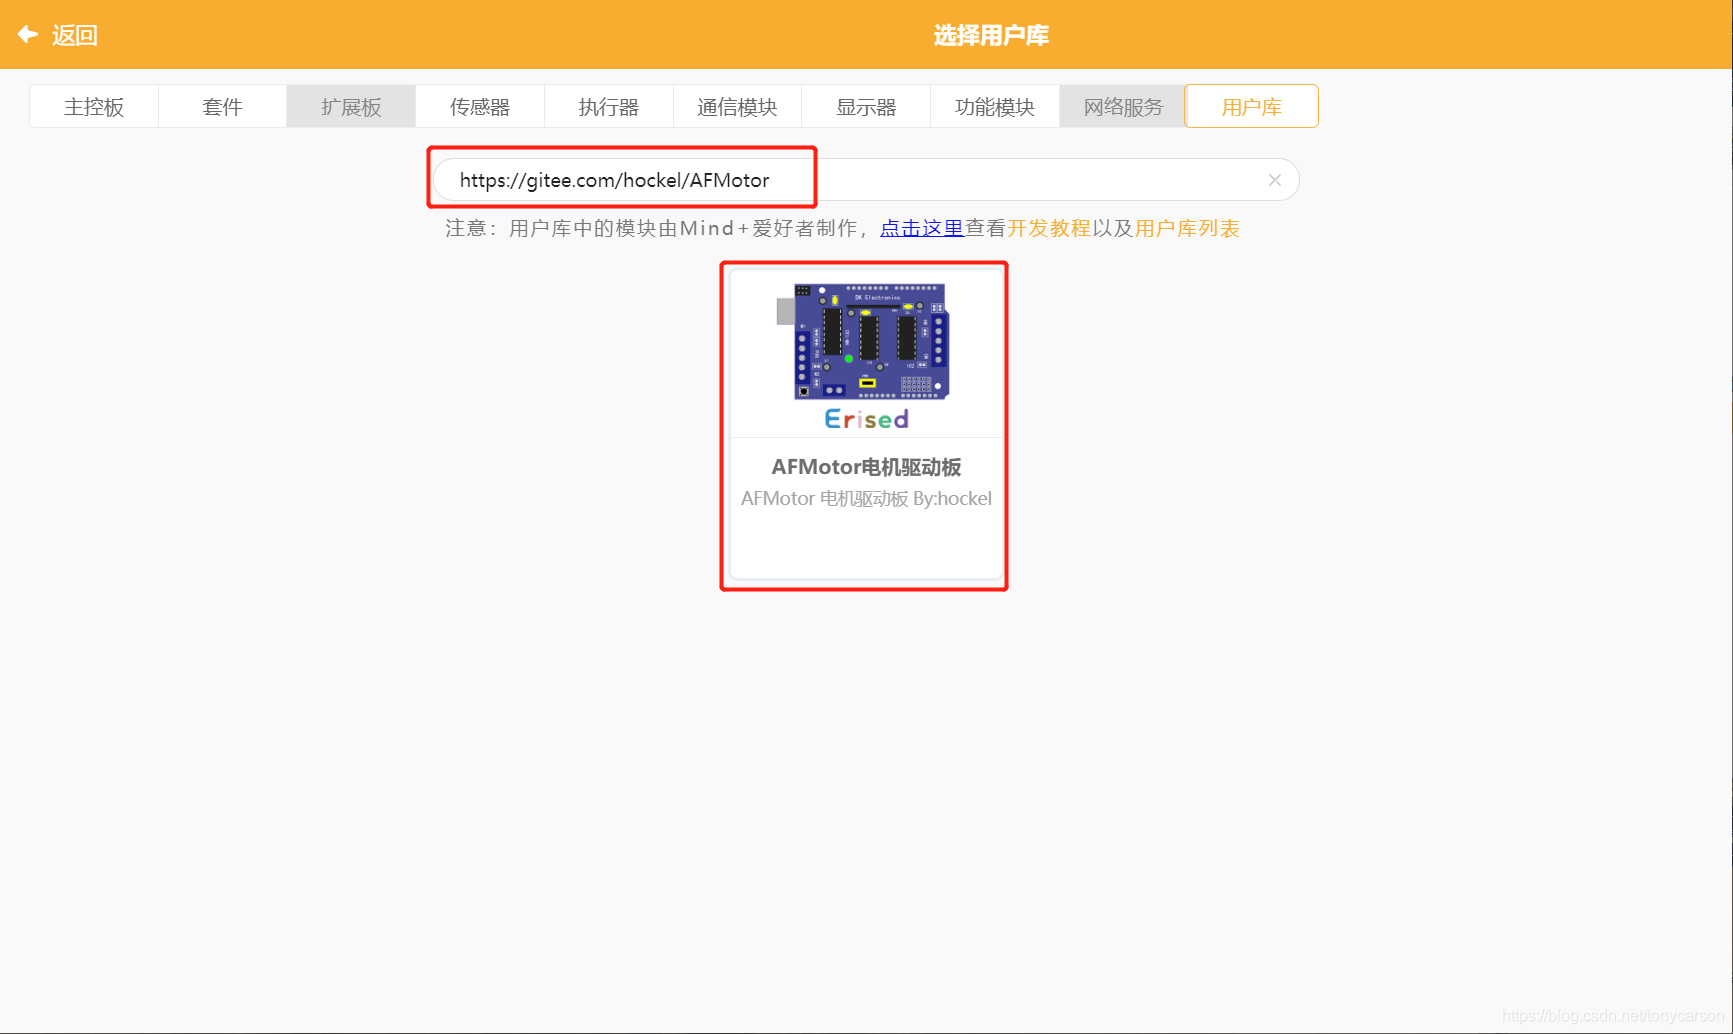Open the 通信模块 category
1733x1034 pixels.
coord(737,106)
